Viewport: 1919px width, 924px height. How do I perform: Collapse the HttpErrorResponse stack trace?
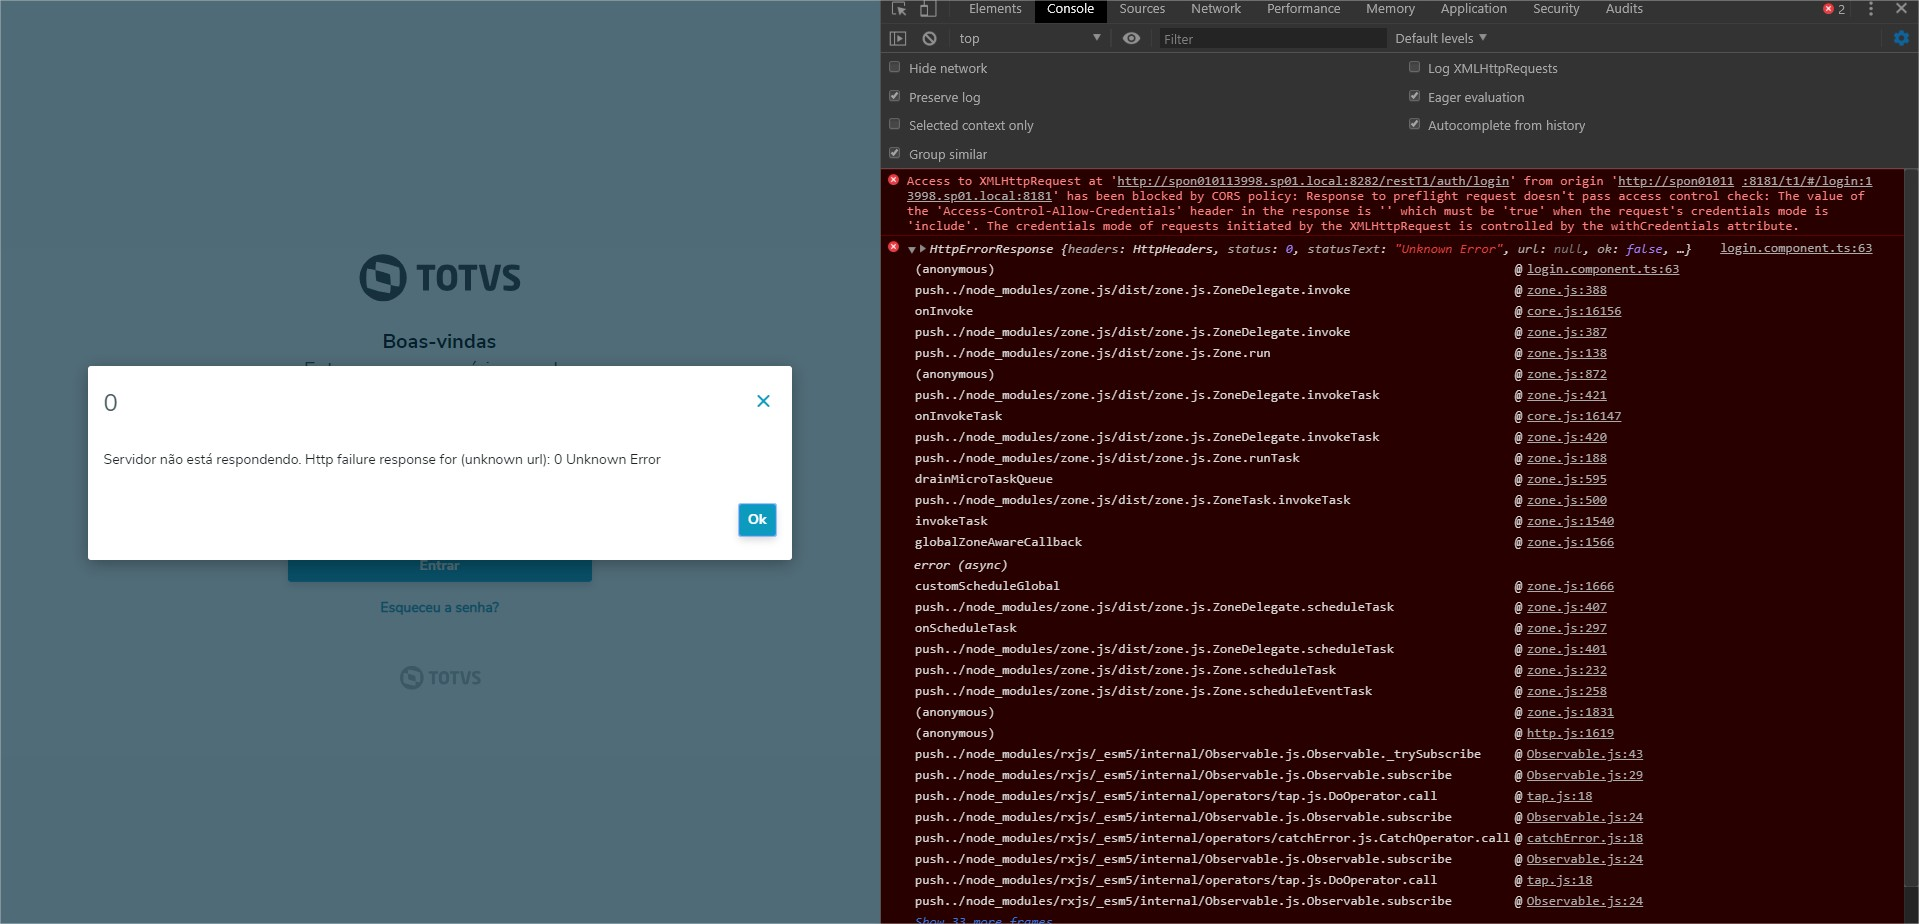coord(911,249)
